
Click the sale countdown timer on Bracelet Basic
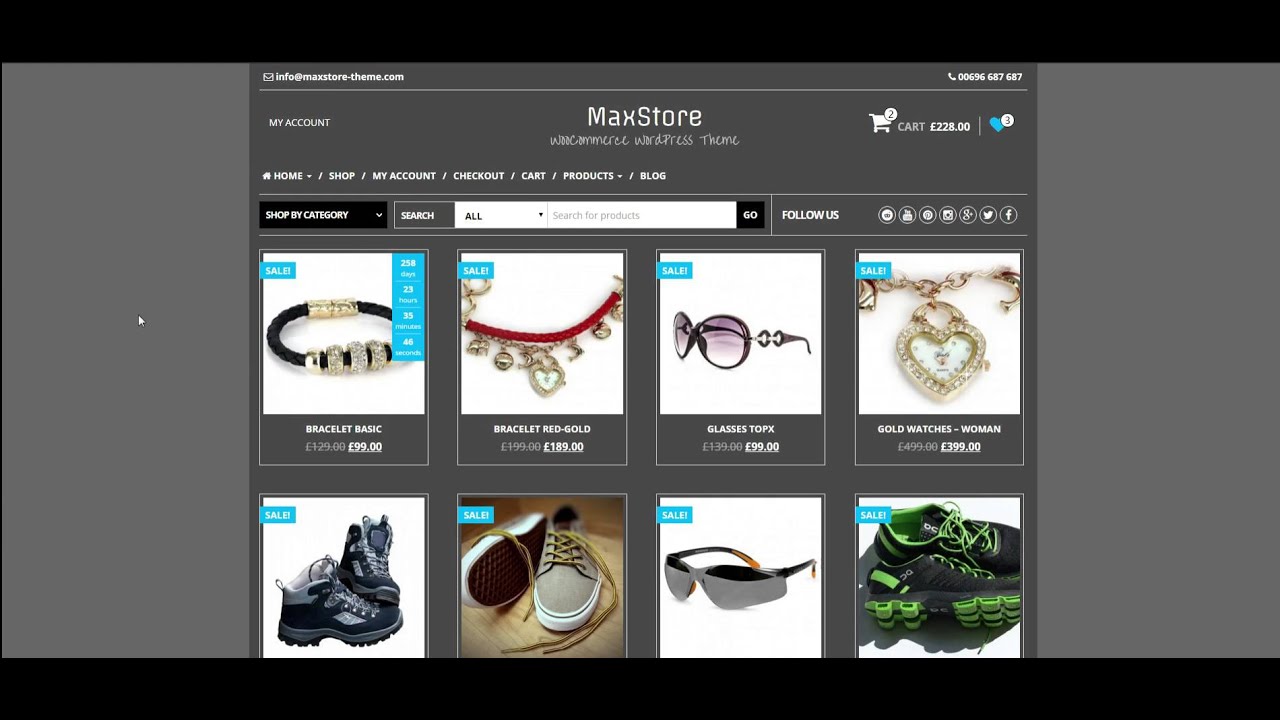click(408, 307)
